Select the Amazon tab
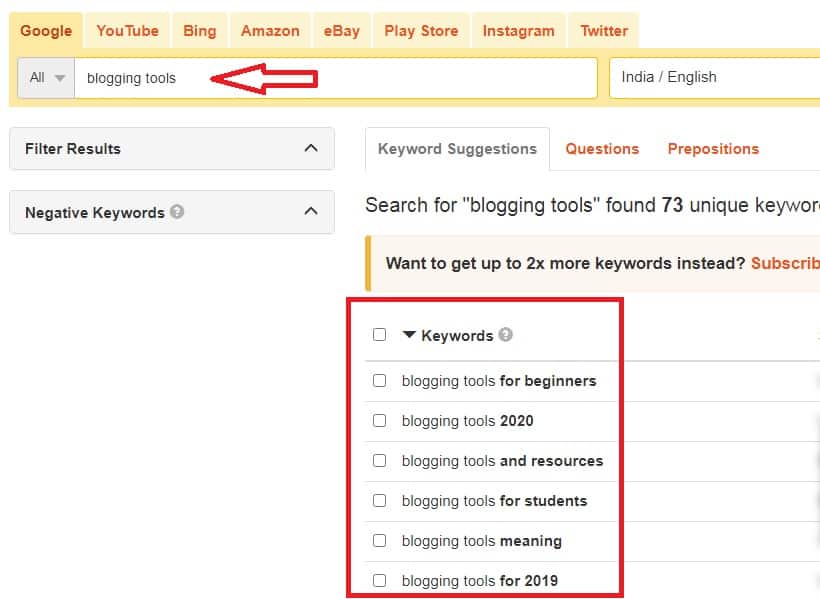 click(x=270, y=31)
